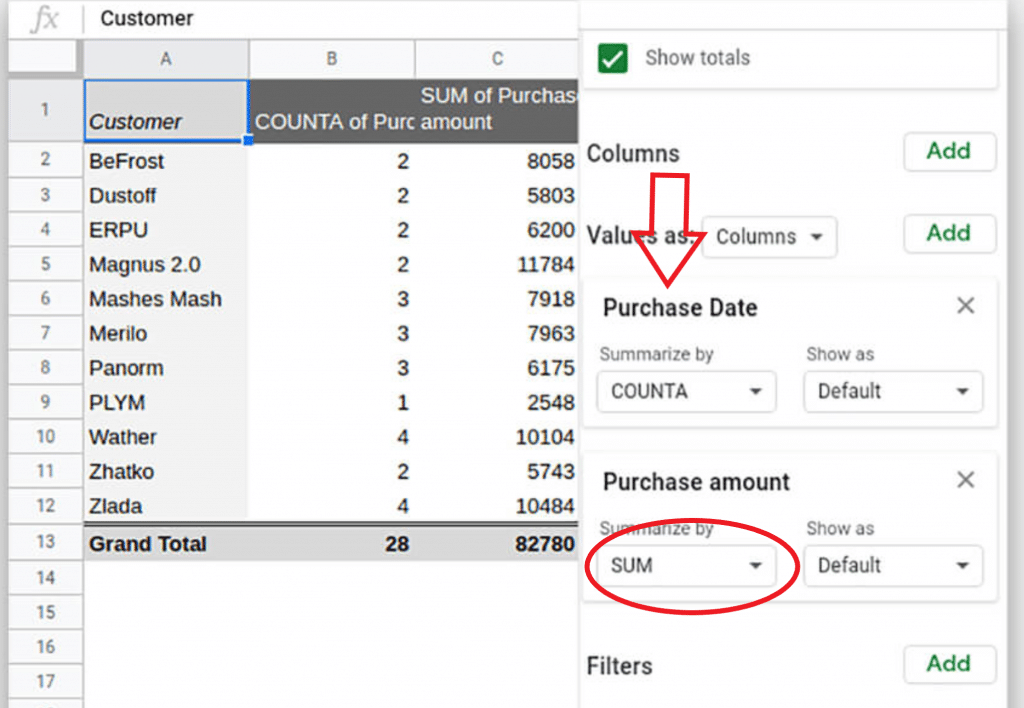Remove the Purchase amount value field

click(965, 480)
